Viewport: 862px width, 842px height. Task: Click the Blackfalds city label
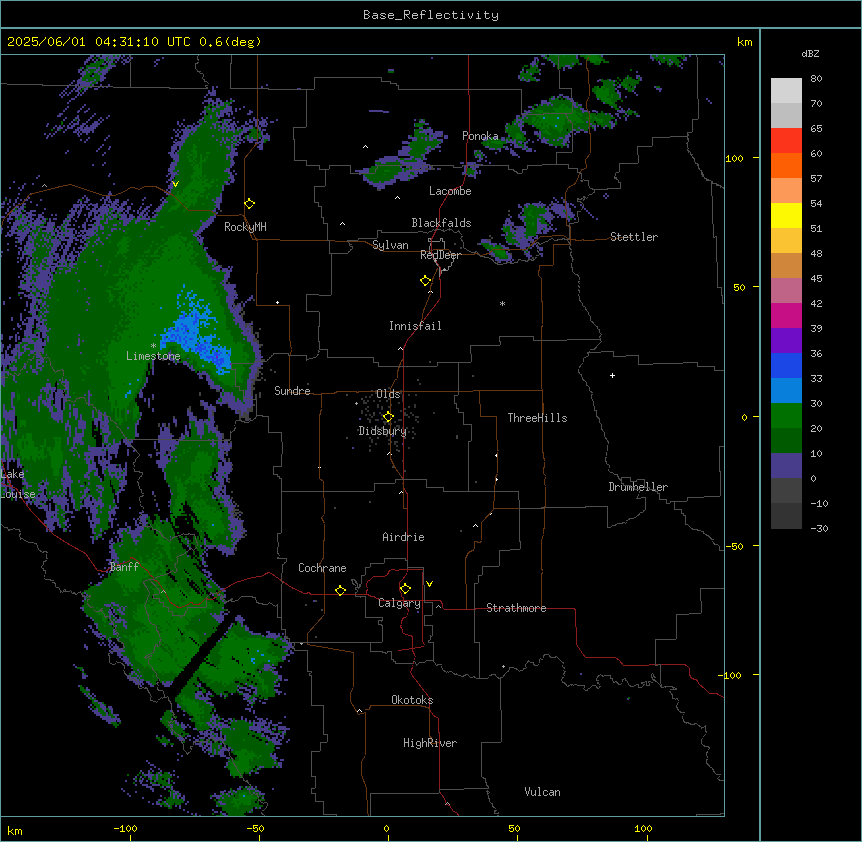tap(441, 223)
